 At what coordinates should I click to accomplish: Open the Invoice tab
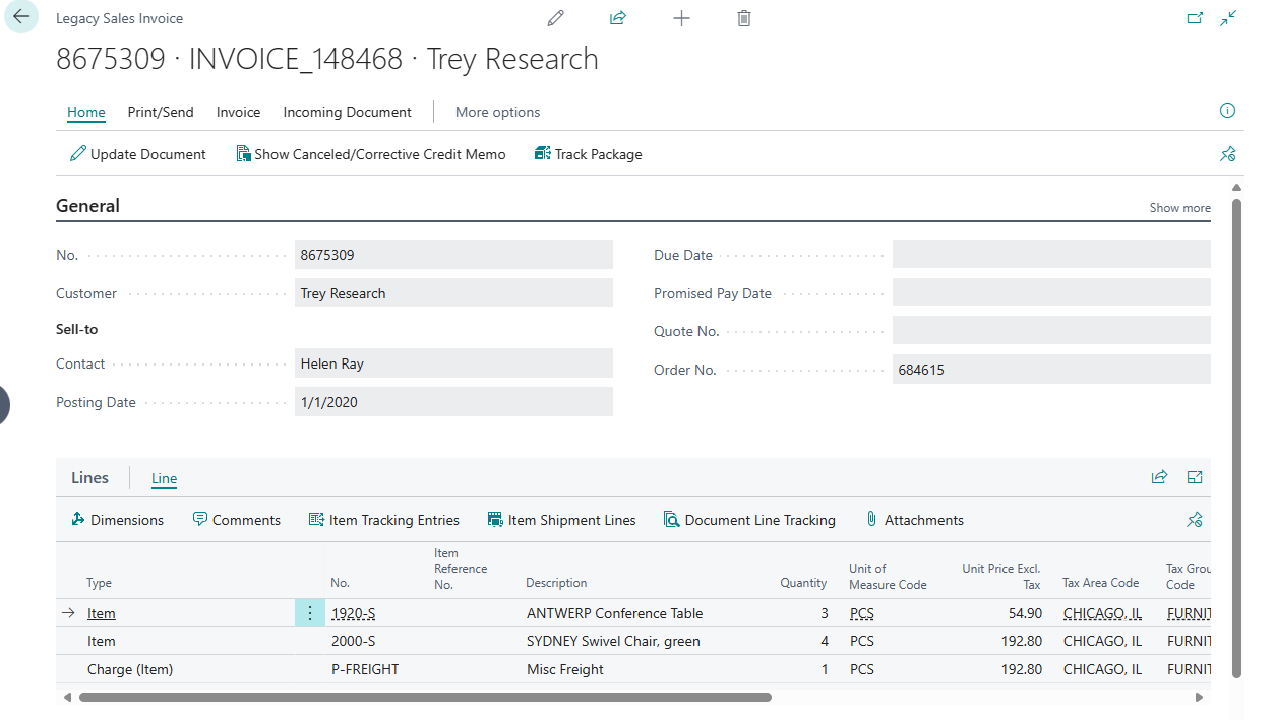(238, 111)
